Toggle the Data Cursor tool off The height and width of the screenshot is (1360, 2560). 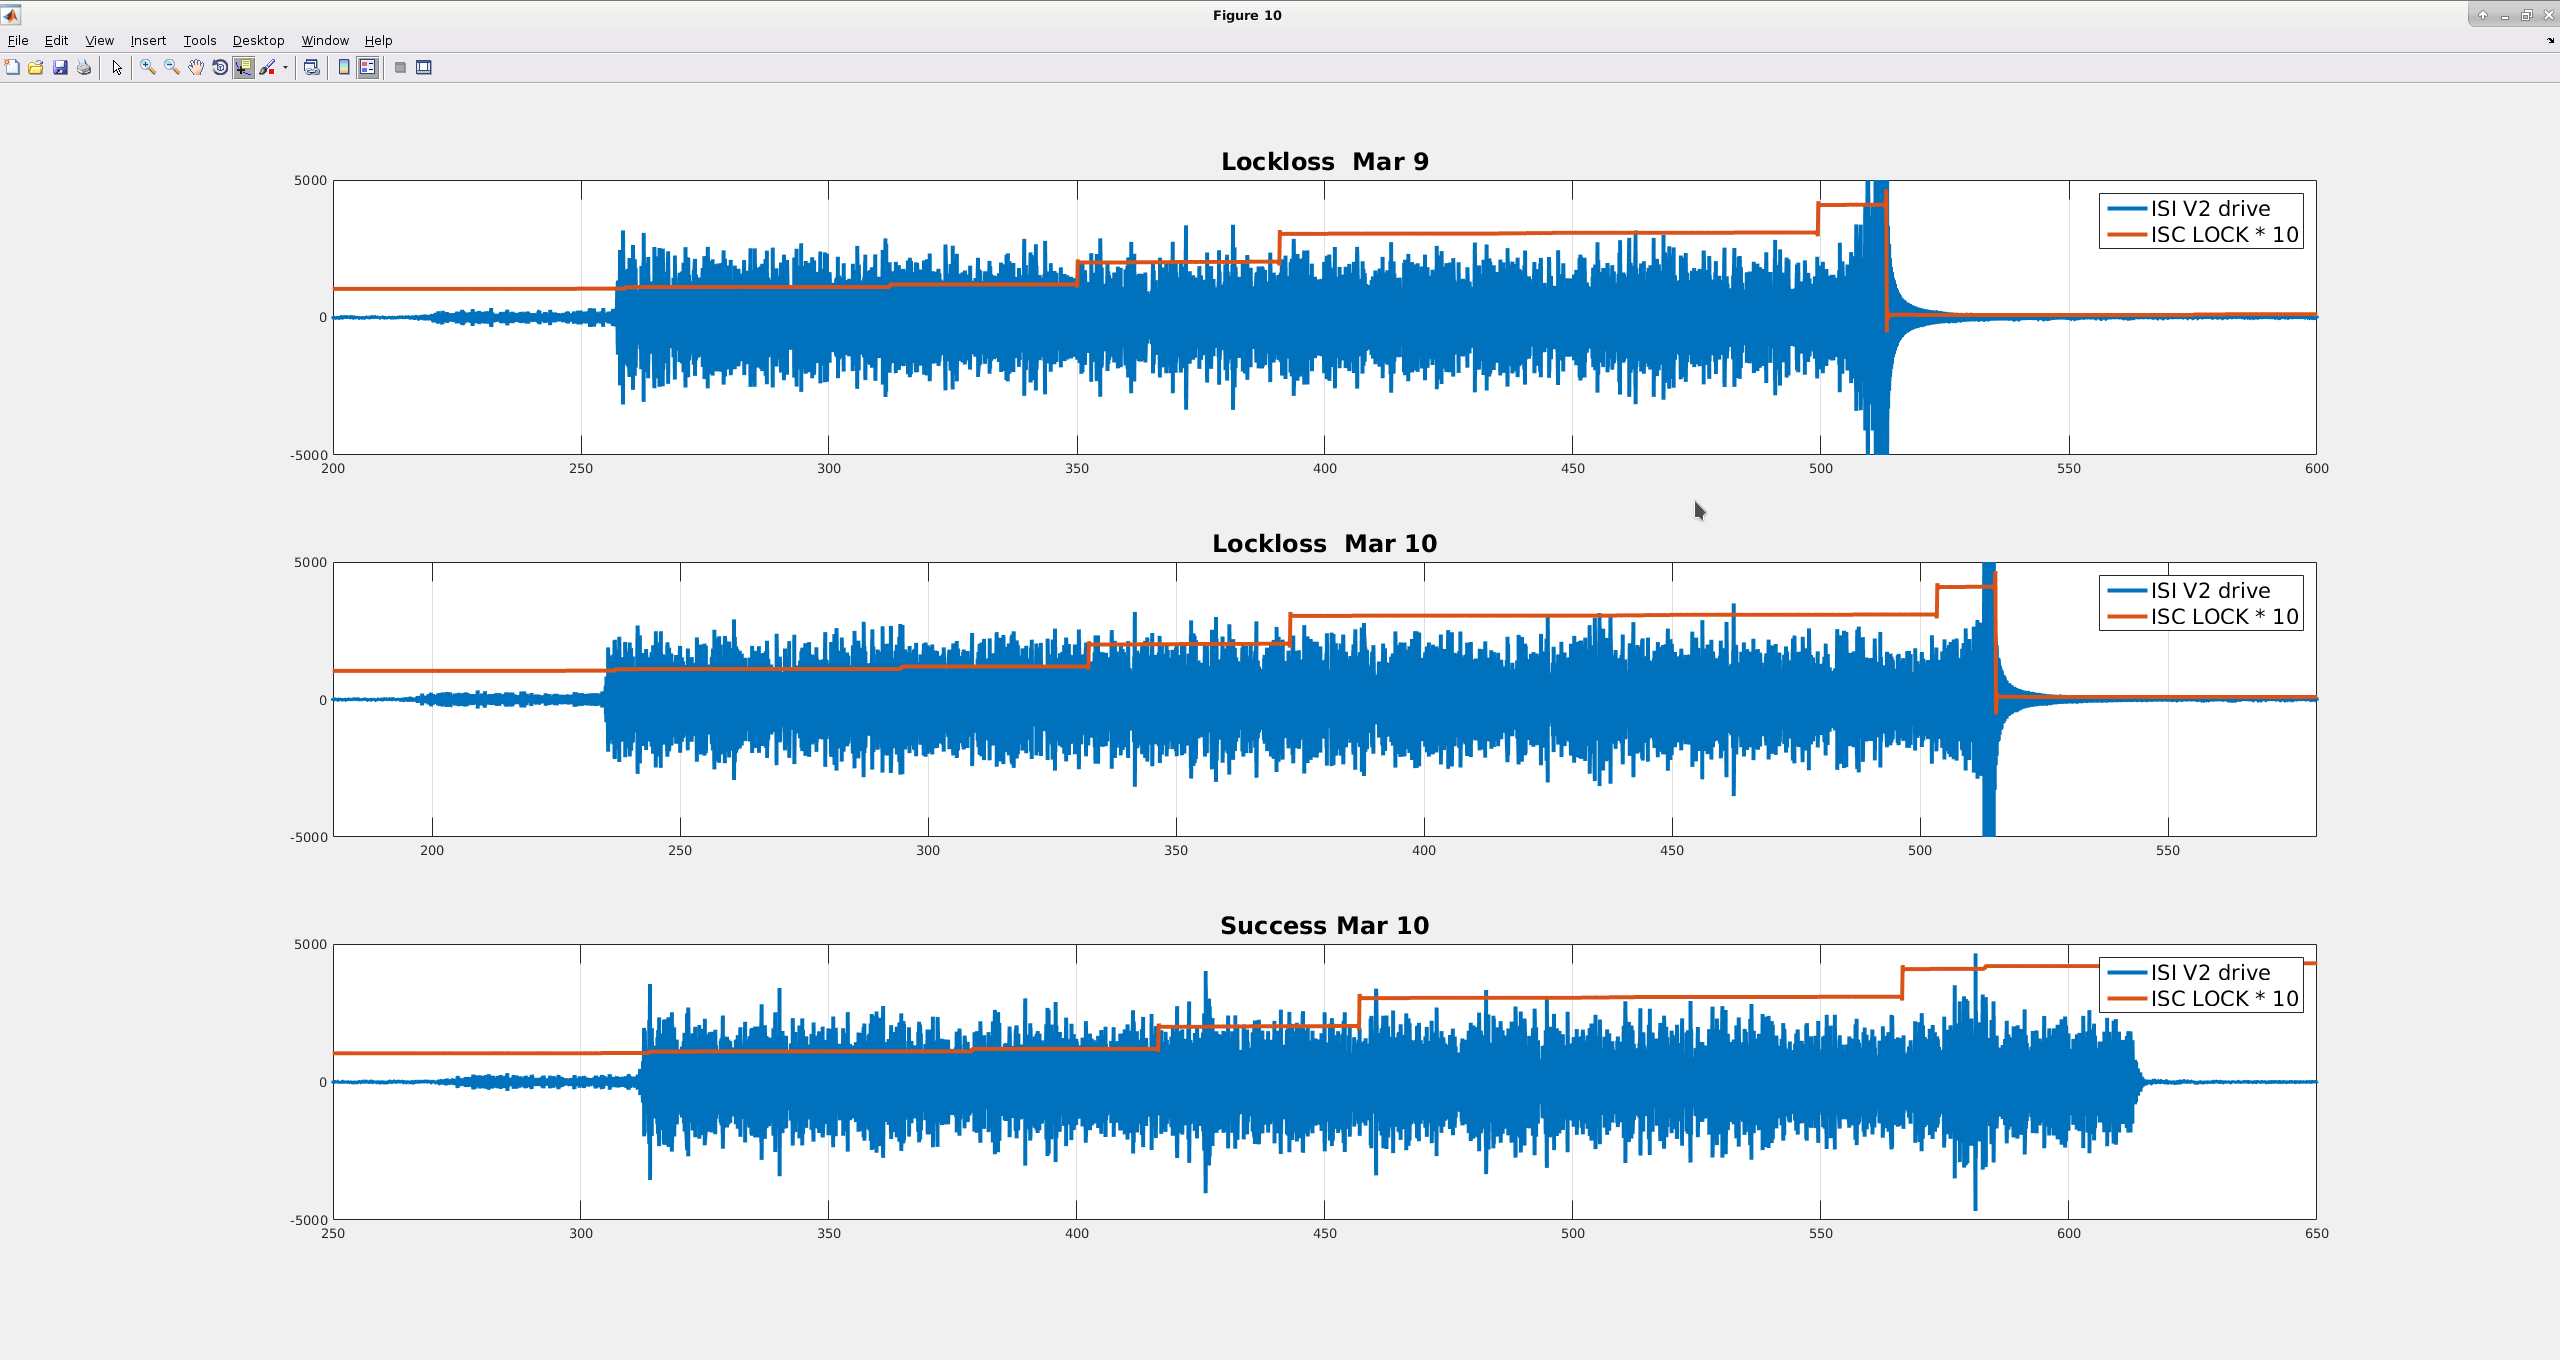[x=244, y=67]
